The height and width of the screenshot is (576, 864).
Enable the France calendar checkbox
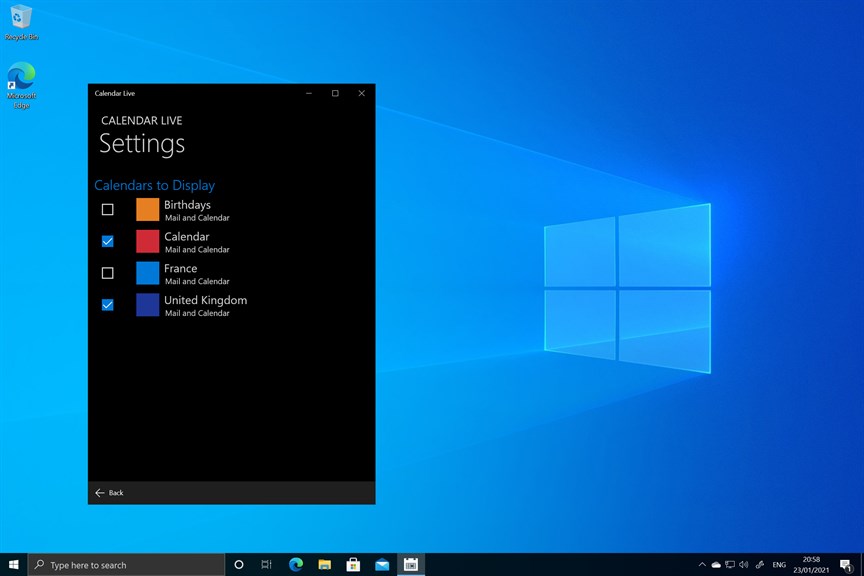tap(107, 272)
